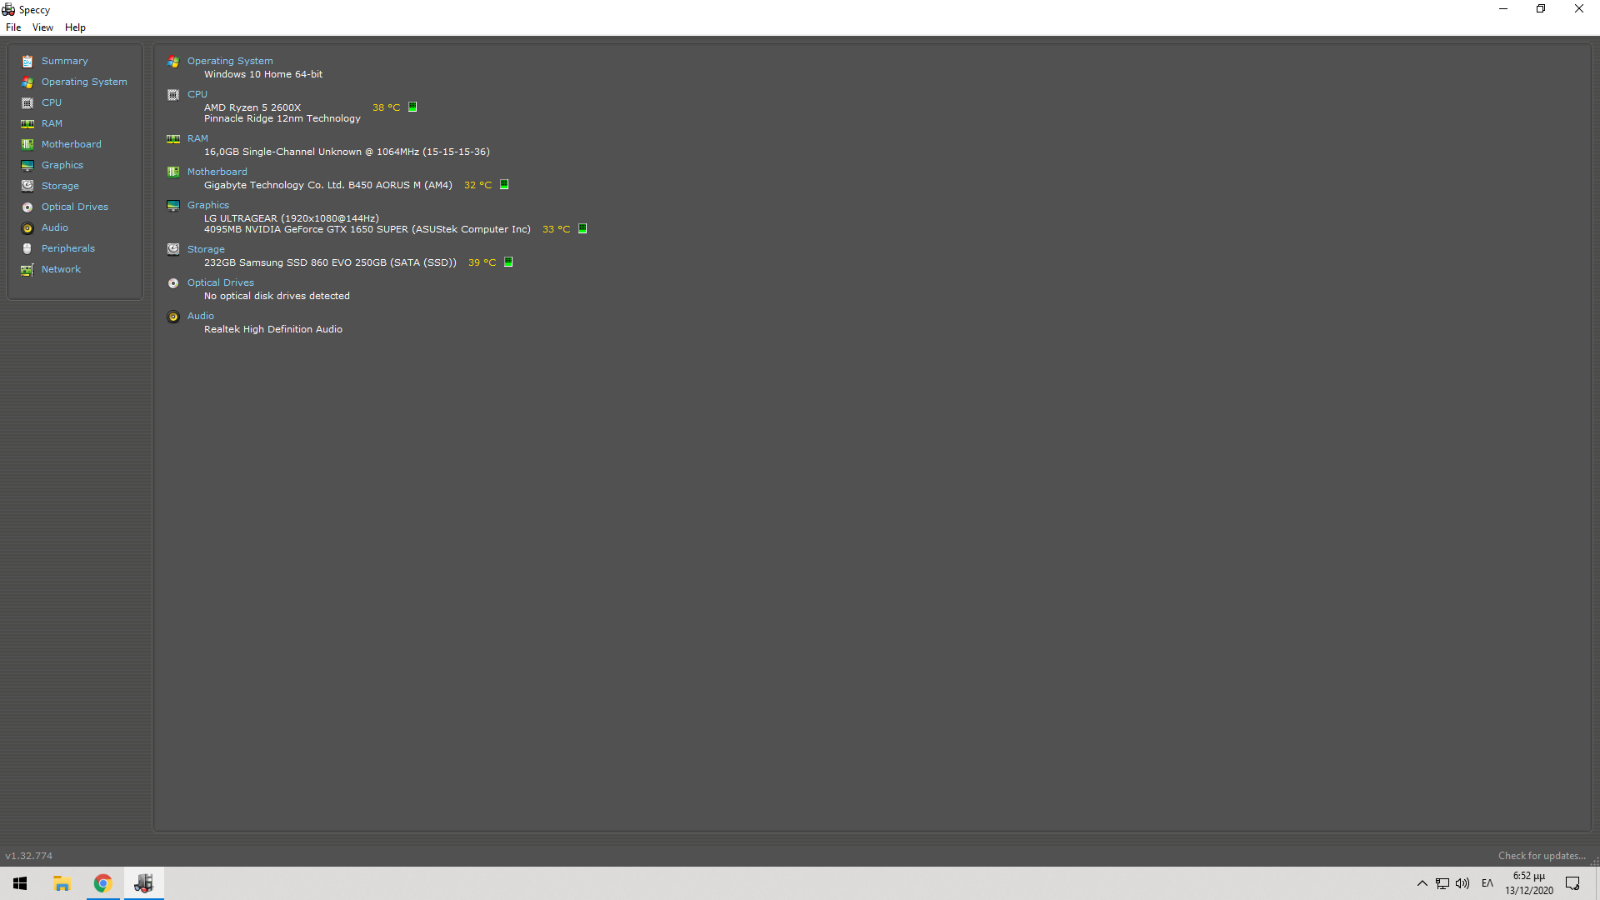Click the CPU heading link in summary
The height and width of the screenshot is (900, 1600).
tap(197, 95)
